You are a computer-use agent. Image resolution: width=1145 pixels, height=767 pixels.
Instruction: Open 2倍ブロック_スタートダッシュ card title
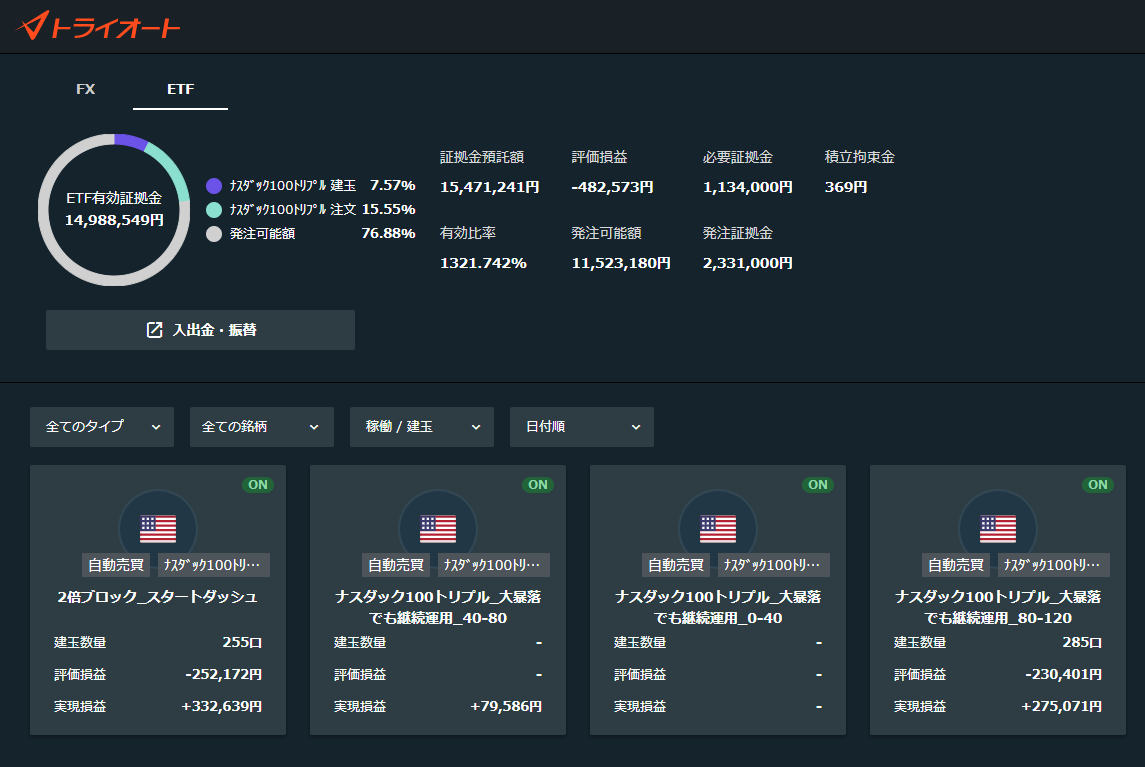tap(158, 598)
